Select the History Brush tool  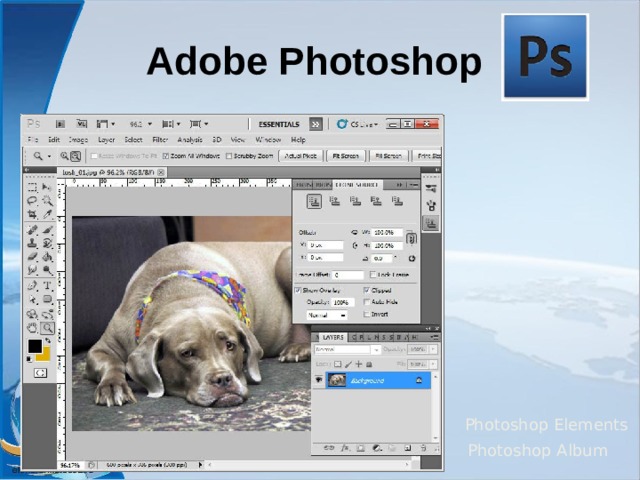tap(47, 243)
